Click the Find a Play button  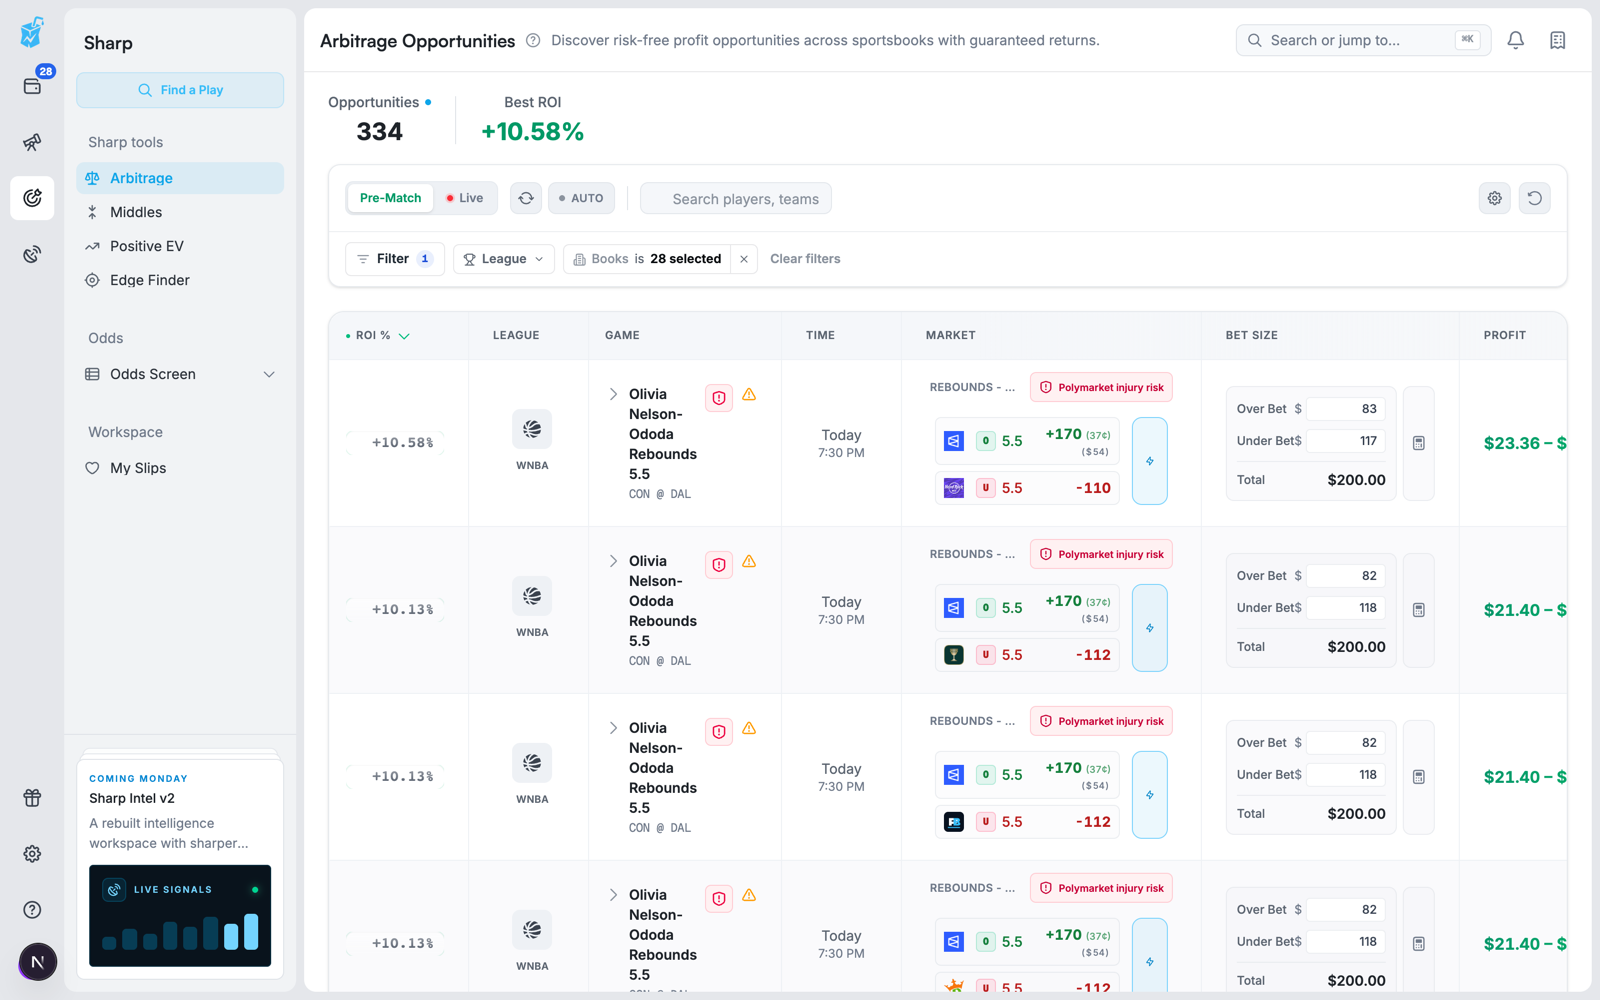click(180, 90)
